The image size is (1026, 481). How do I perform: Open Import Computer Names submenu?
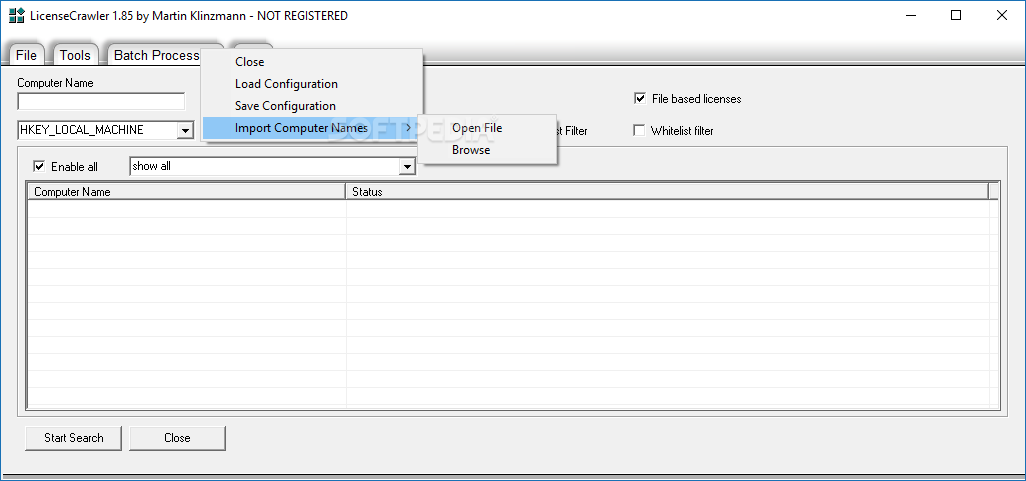(312, 128)
